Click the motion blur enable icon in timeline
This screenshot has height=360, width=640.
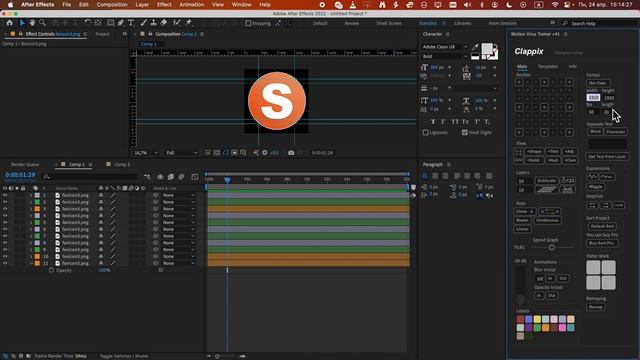pyautogui.click(x=181, y=177)
